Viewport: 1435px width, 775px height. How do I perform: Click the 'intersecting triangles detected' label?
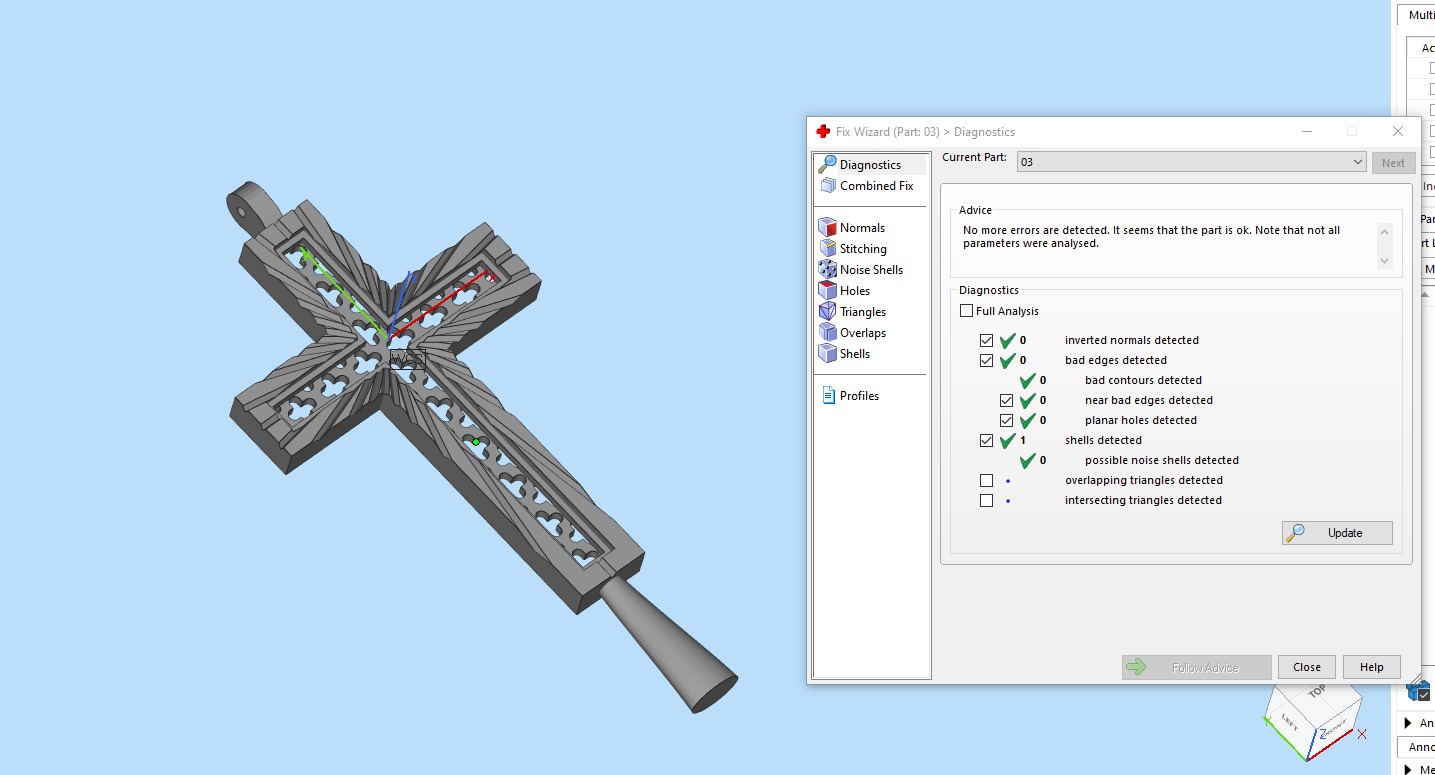pos(1143,500)
